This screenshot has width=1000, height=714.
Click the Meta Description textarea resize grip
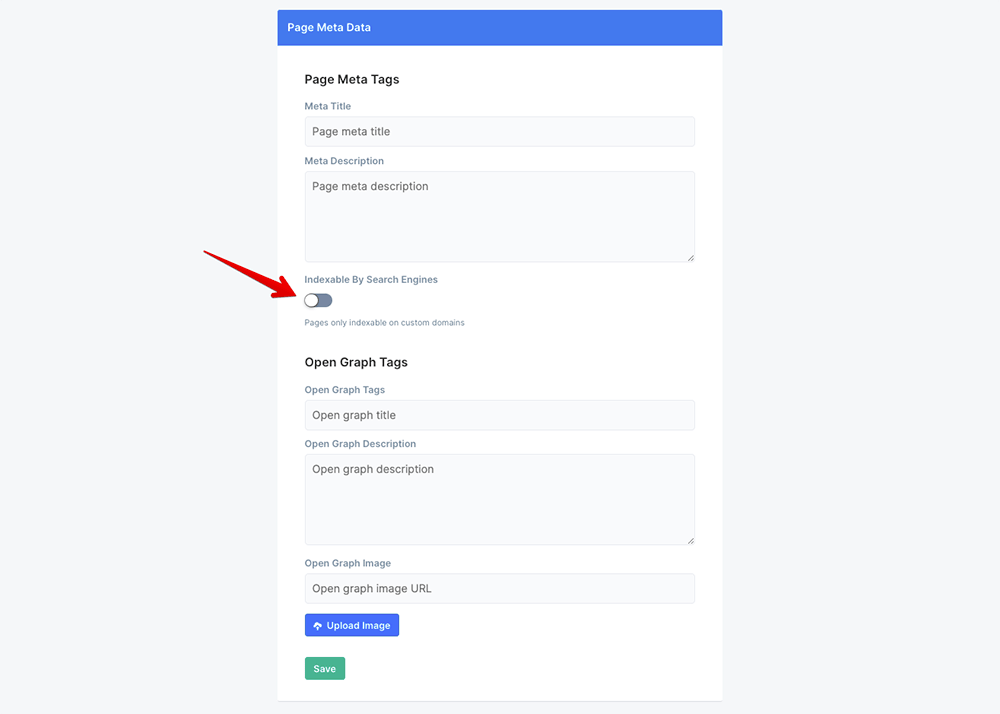(x=691, y=257)
